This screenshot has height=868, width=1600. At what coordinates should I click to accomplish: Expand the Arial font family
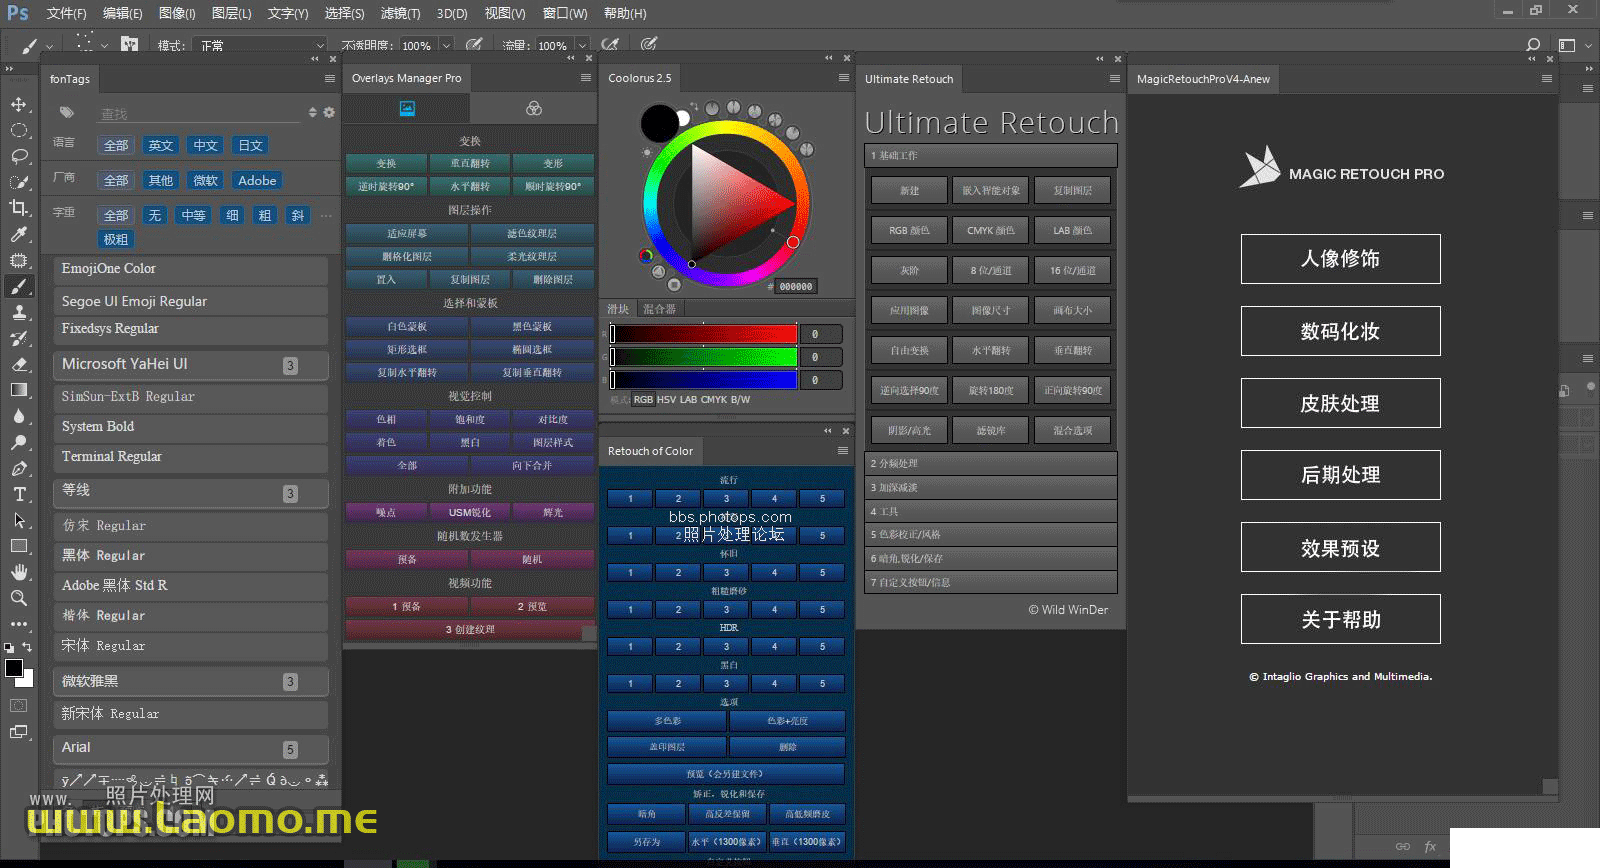[x=191, y=748]
